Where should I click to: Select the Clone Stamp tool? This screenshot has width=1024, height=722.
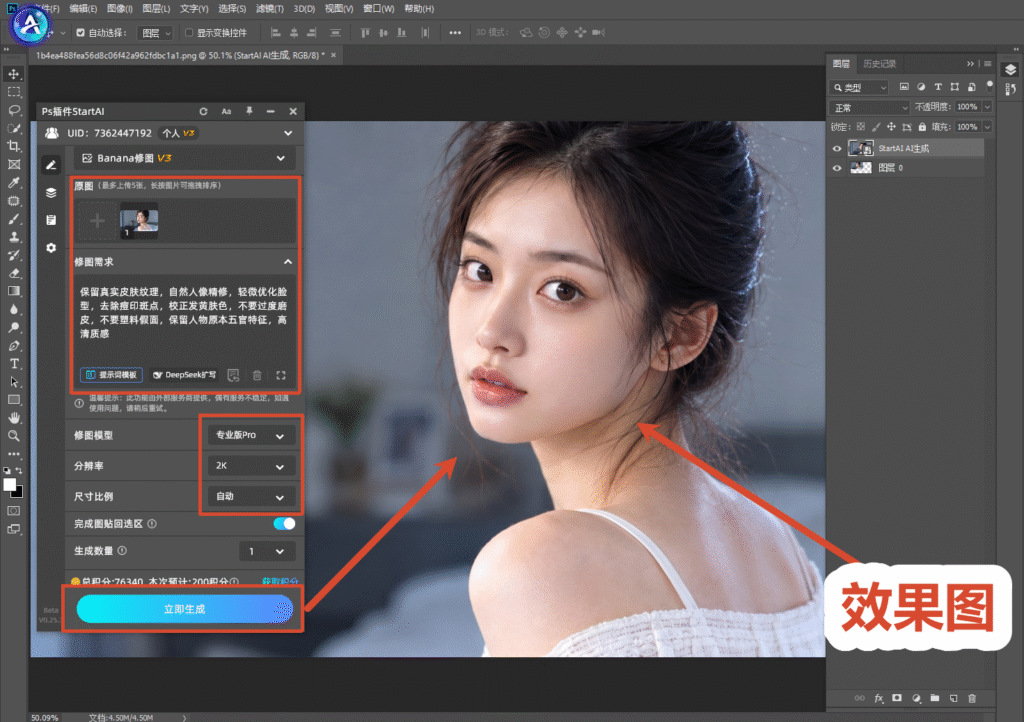[14, 237]
